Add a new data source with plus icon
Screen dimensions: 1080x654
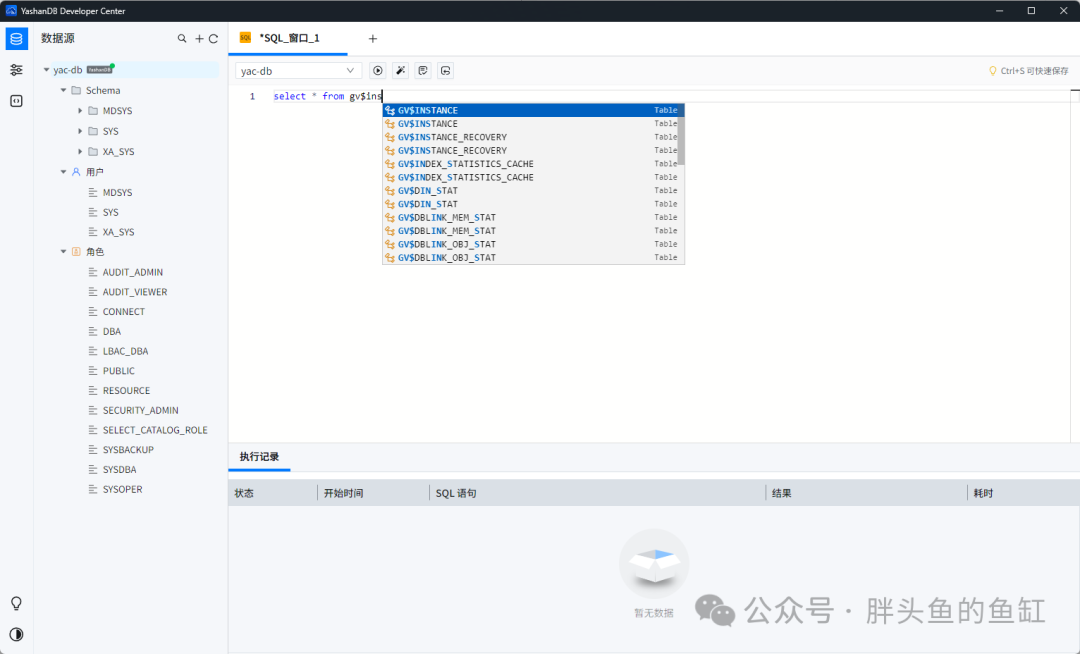pos(199,39)
